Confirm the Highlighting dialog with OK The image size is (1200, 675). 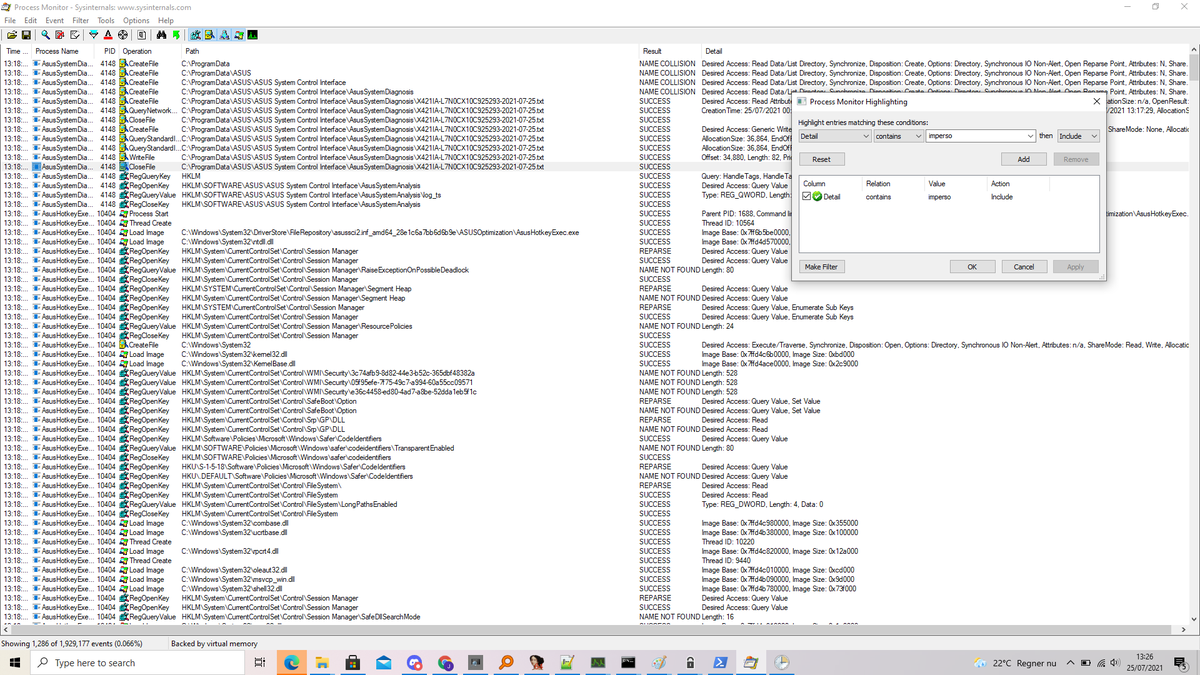(x=971, y=267)
